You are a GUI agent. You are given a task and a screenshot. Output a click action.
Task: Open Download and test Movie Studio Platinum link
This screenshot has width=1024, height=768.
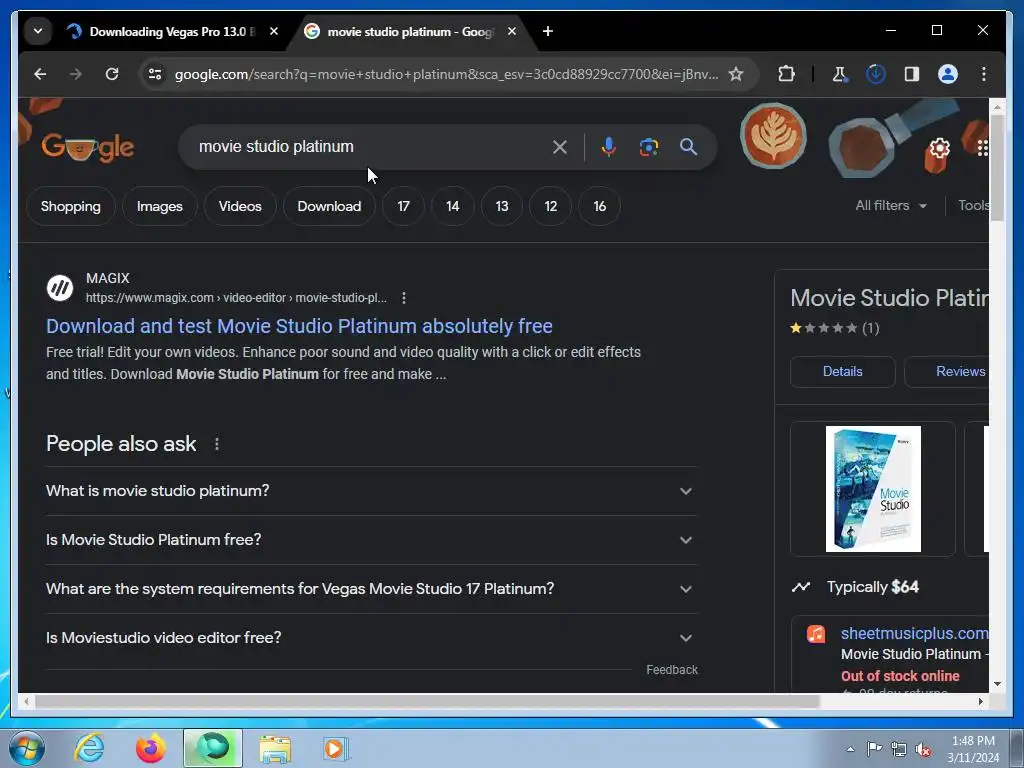[x=299, y=326]
